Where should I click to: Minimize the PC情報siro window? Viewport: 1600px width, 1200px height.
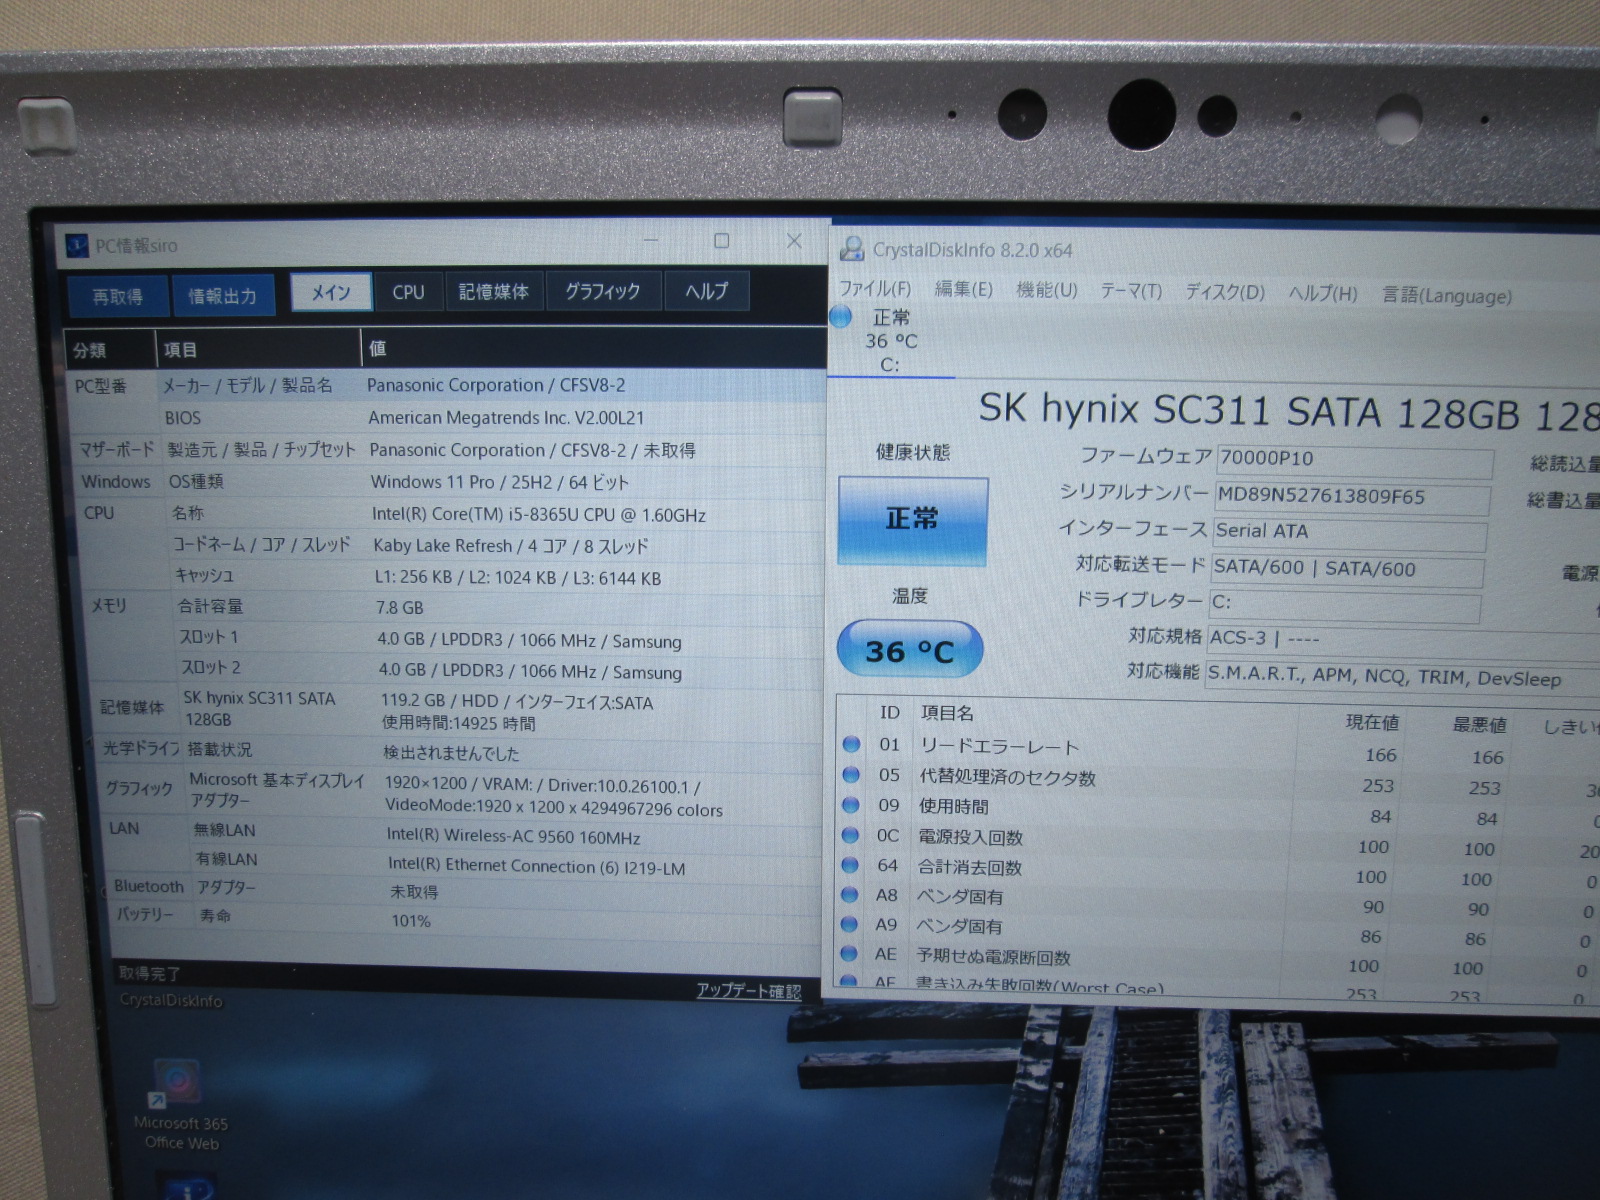(651, 241)
